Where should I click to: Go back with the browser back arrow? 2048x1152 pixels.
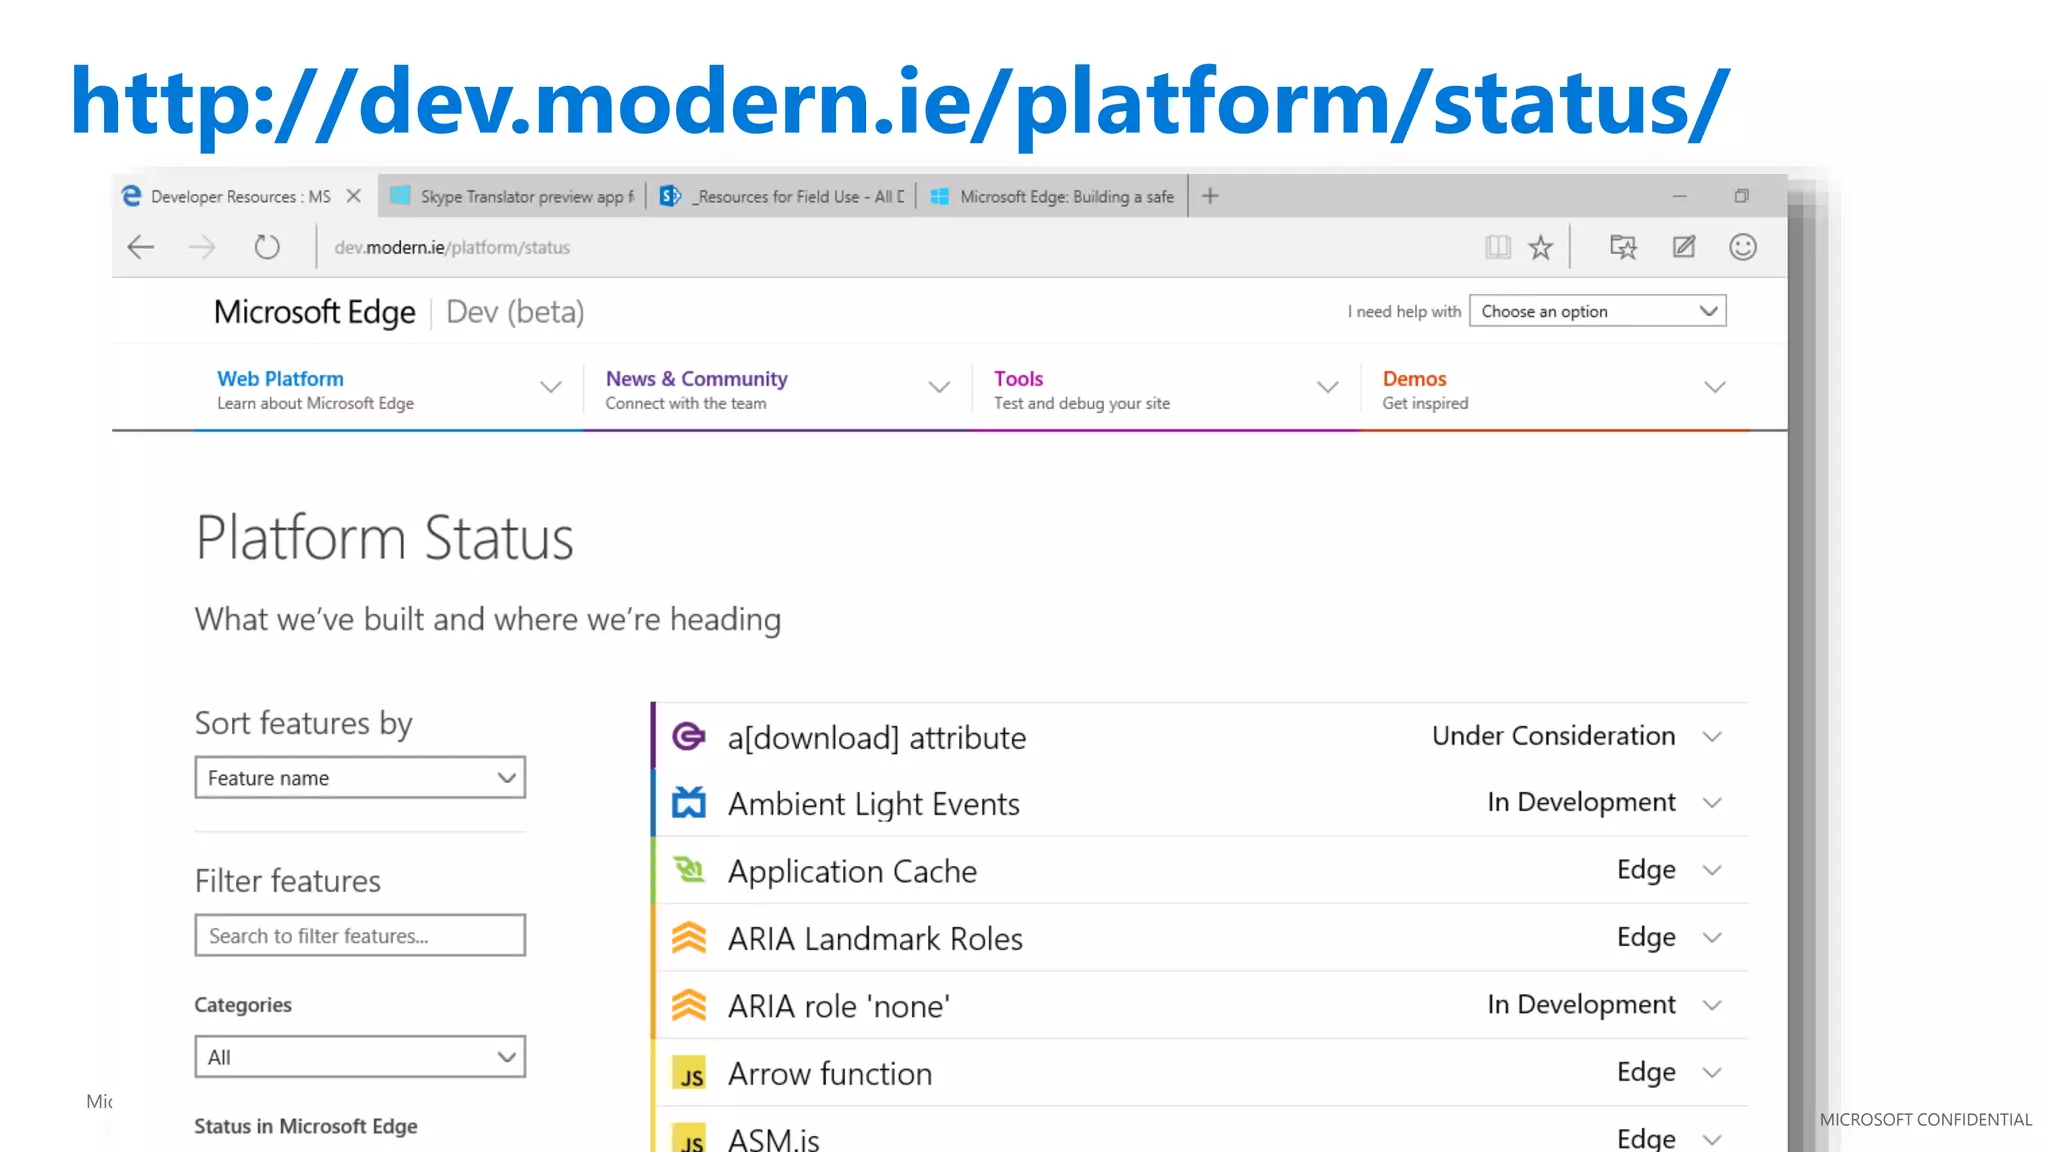[141, 247]
